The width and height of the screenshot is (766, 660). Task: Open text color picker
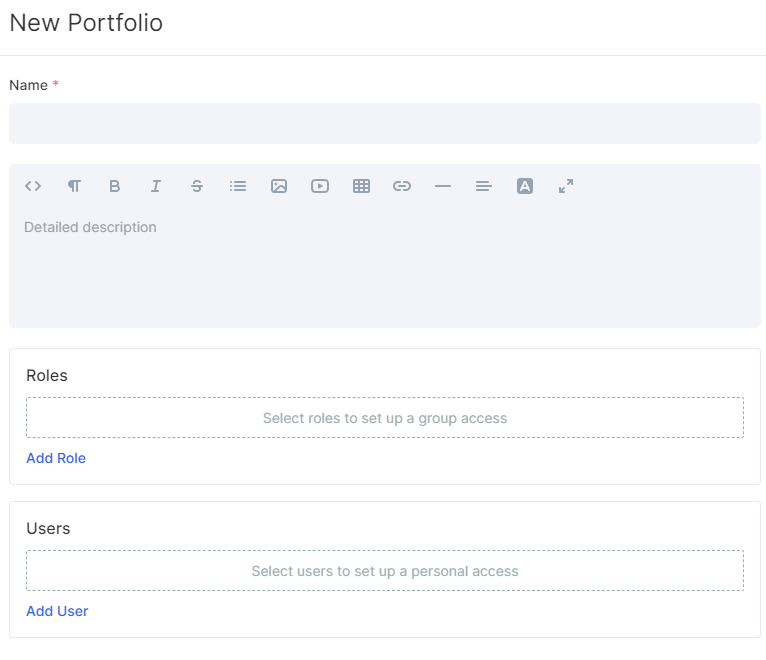point(525,186)
